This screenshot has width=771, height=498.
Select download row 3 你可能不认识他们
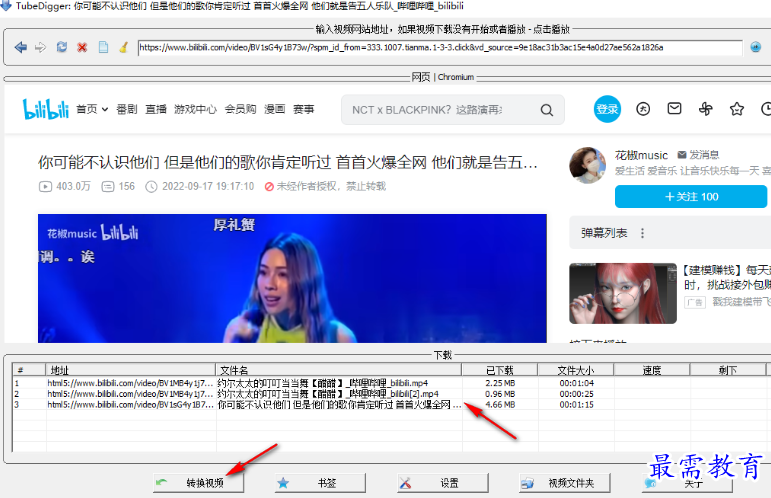click(388, 405)
